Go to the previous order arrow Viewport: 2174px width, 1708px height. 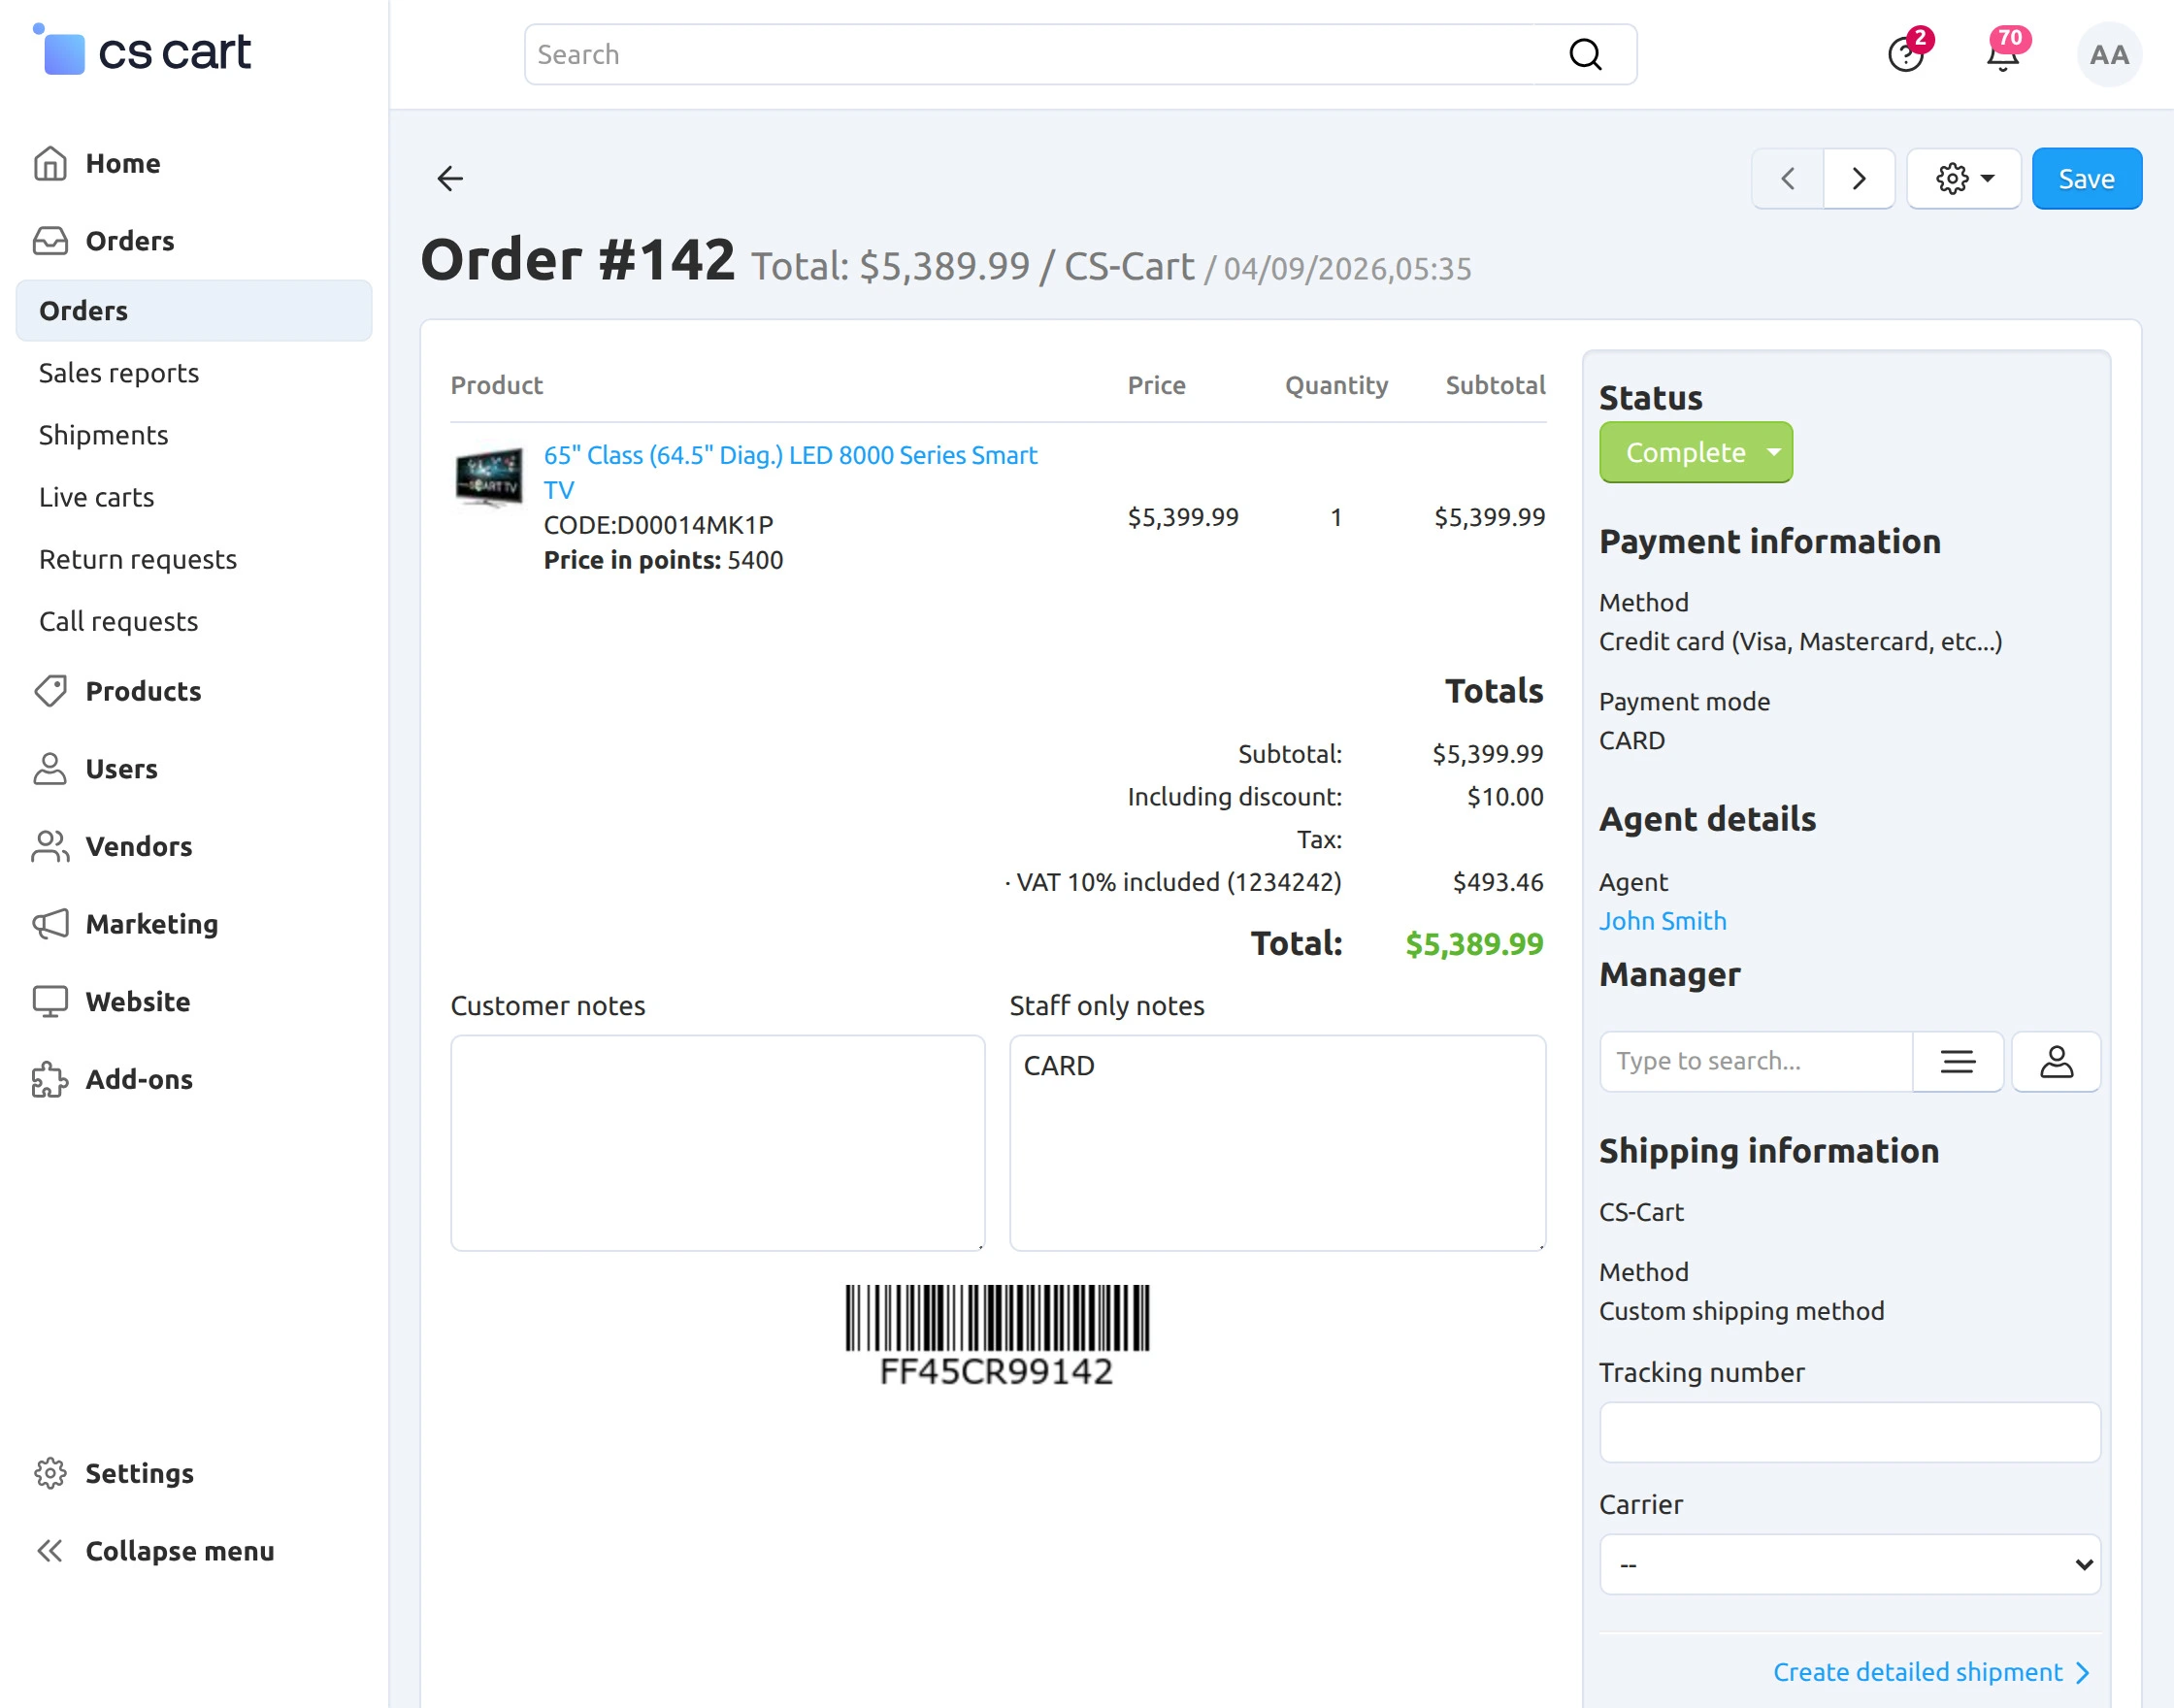tap(1788, 178)
